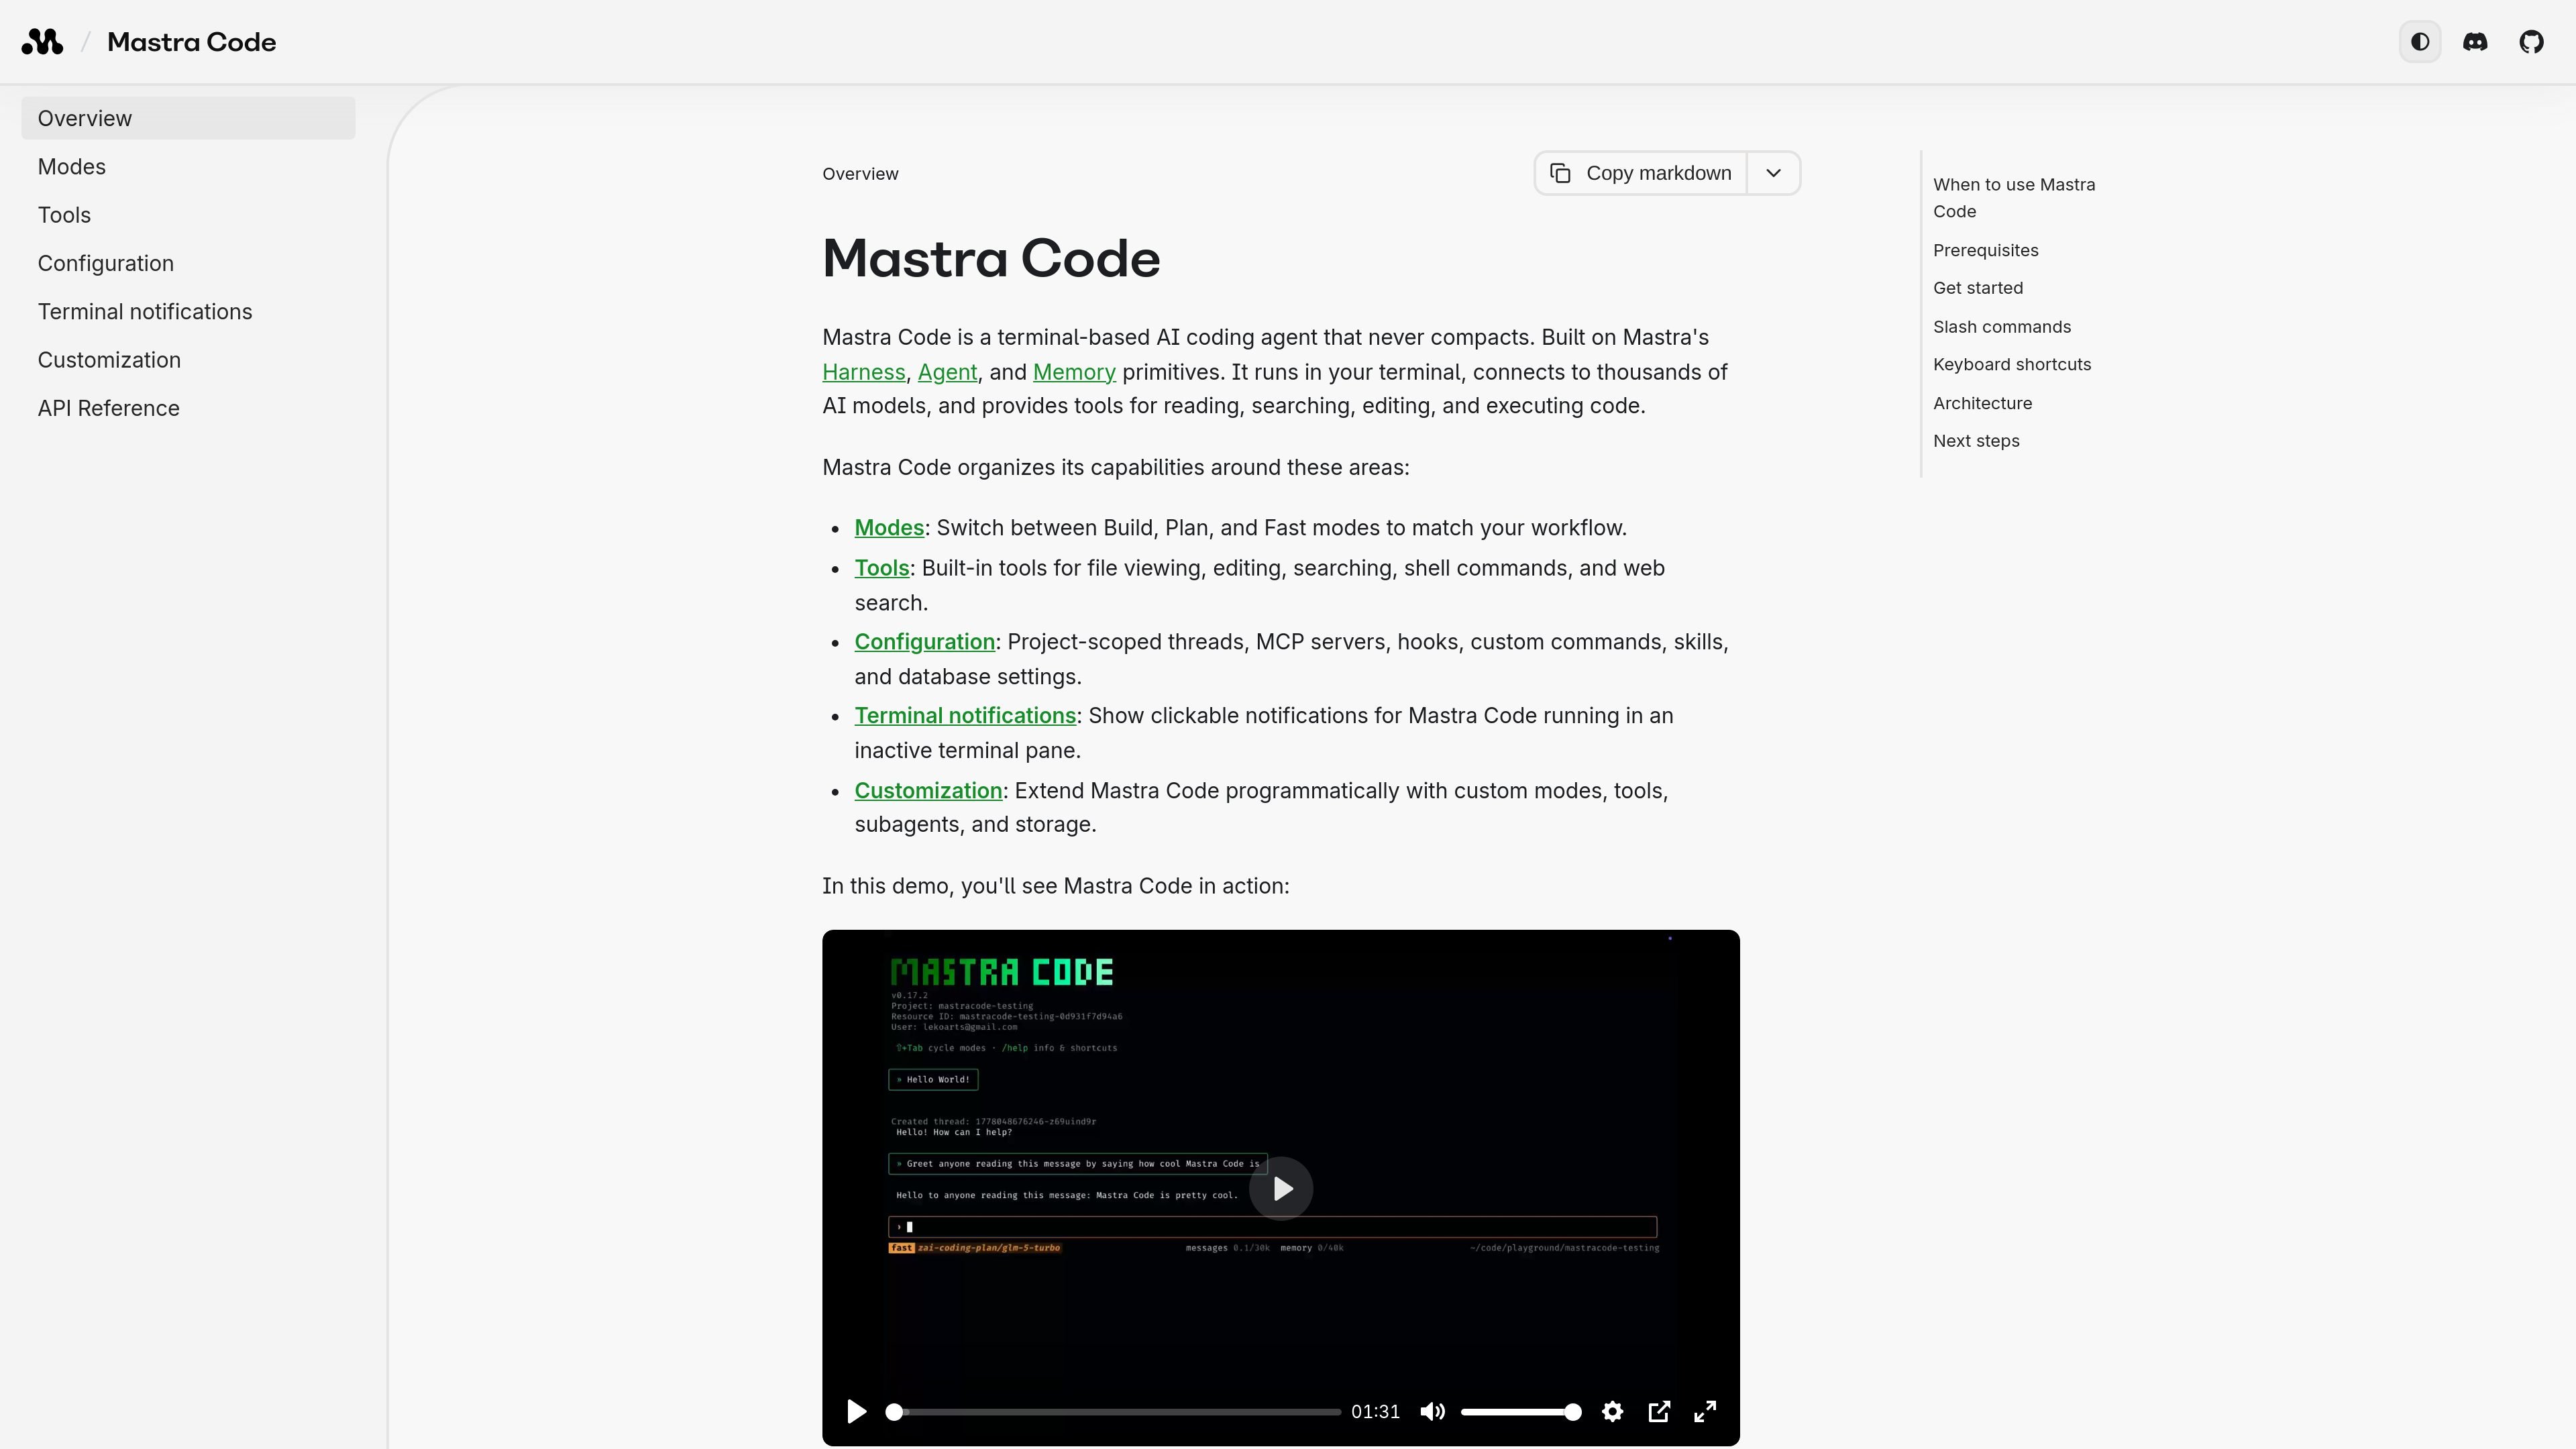Click the Mastra logo icon
The width and height of the screenshot is (2576, 1449).
(x=42, y=42)
